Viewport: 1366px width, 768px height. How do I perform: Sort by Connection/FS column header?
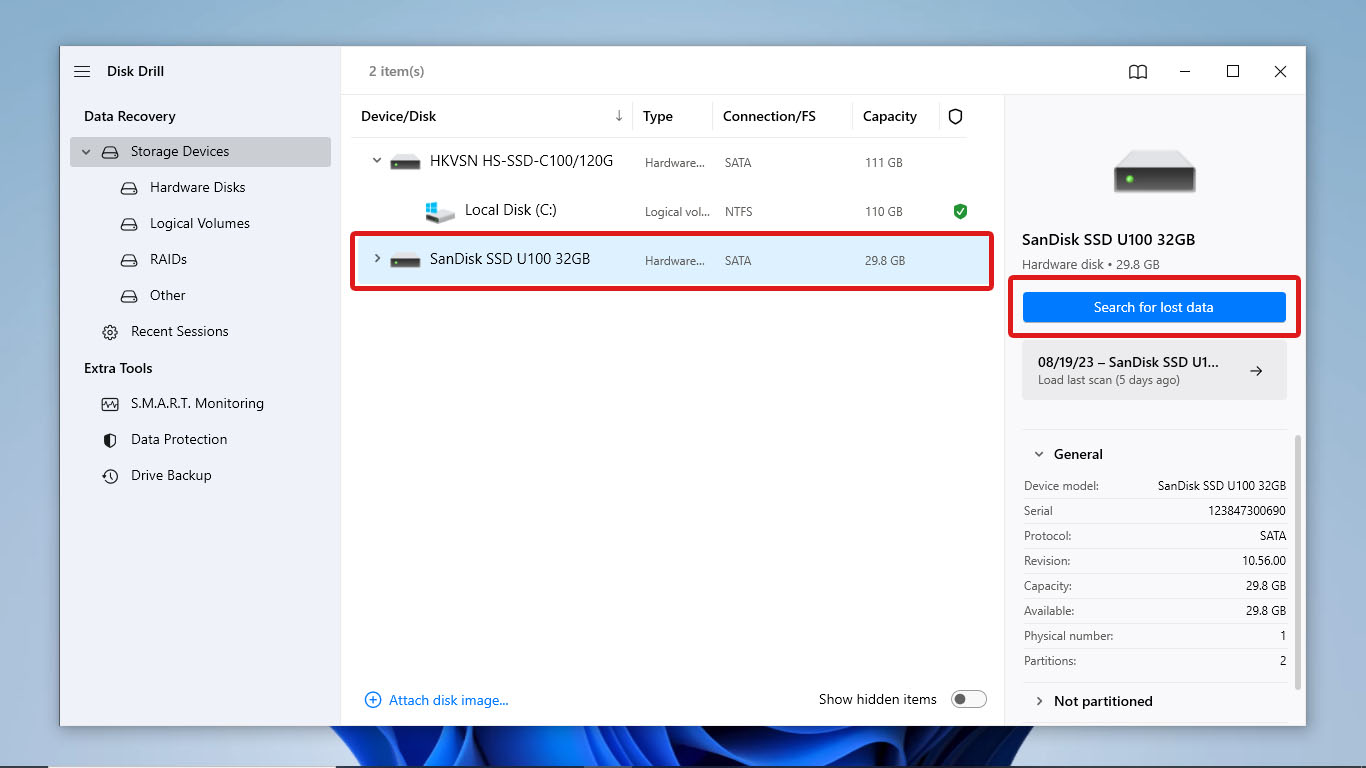[769, 117]
